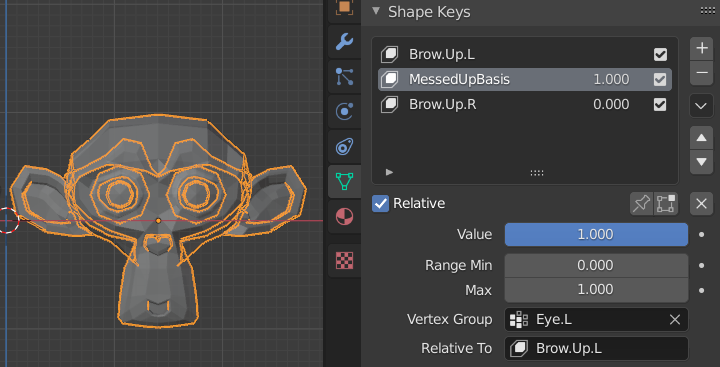This screenshot has height=367, width=720.
Task: Click the monkey mesh origin point
Action: pos(158,221)
